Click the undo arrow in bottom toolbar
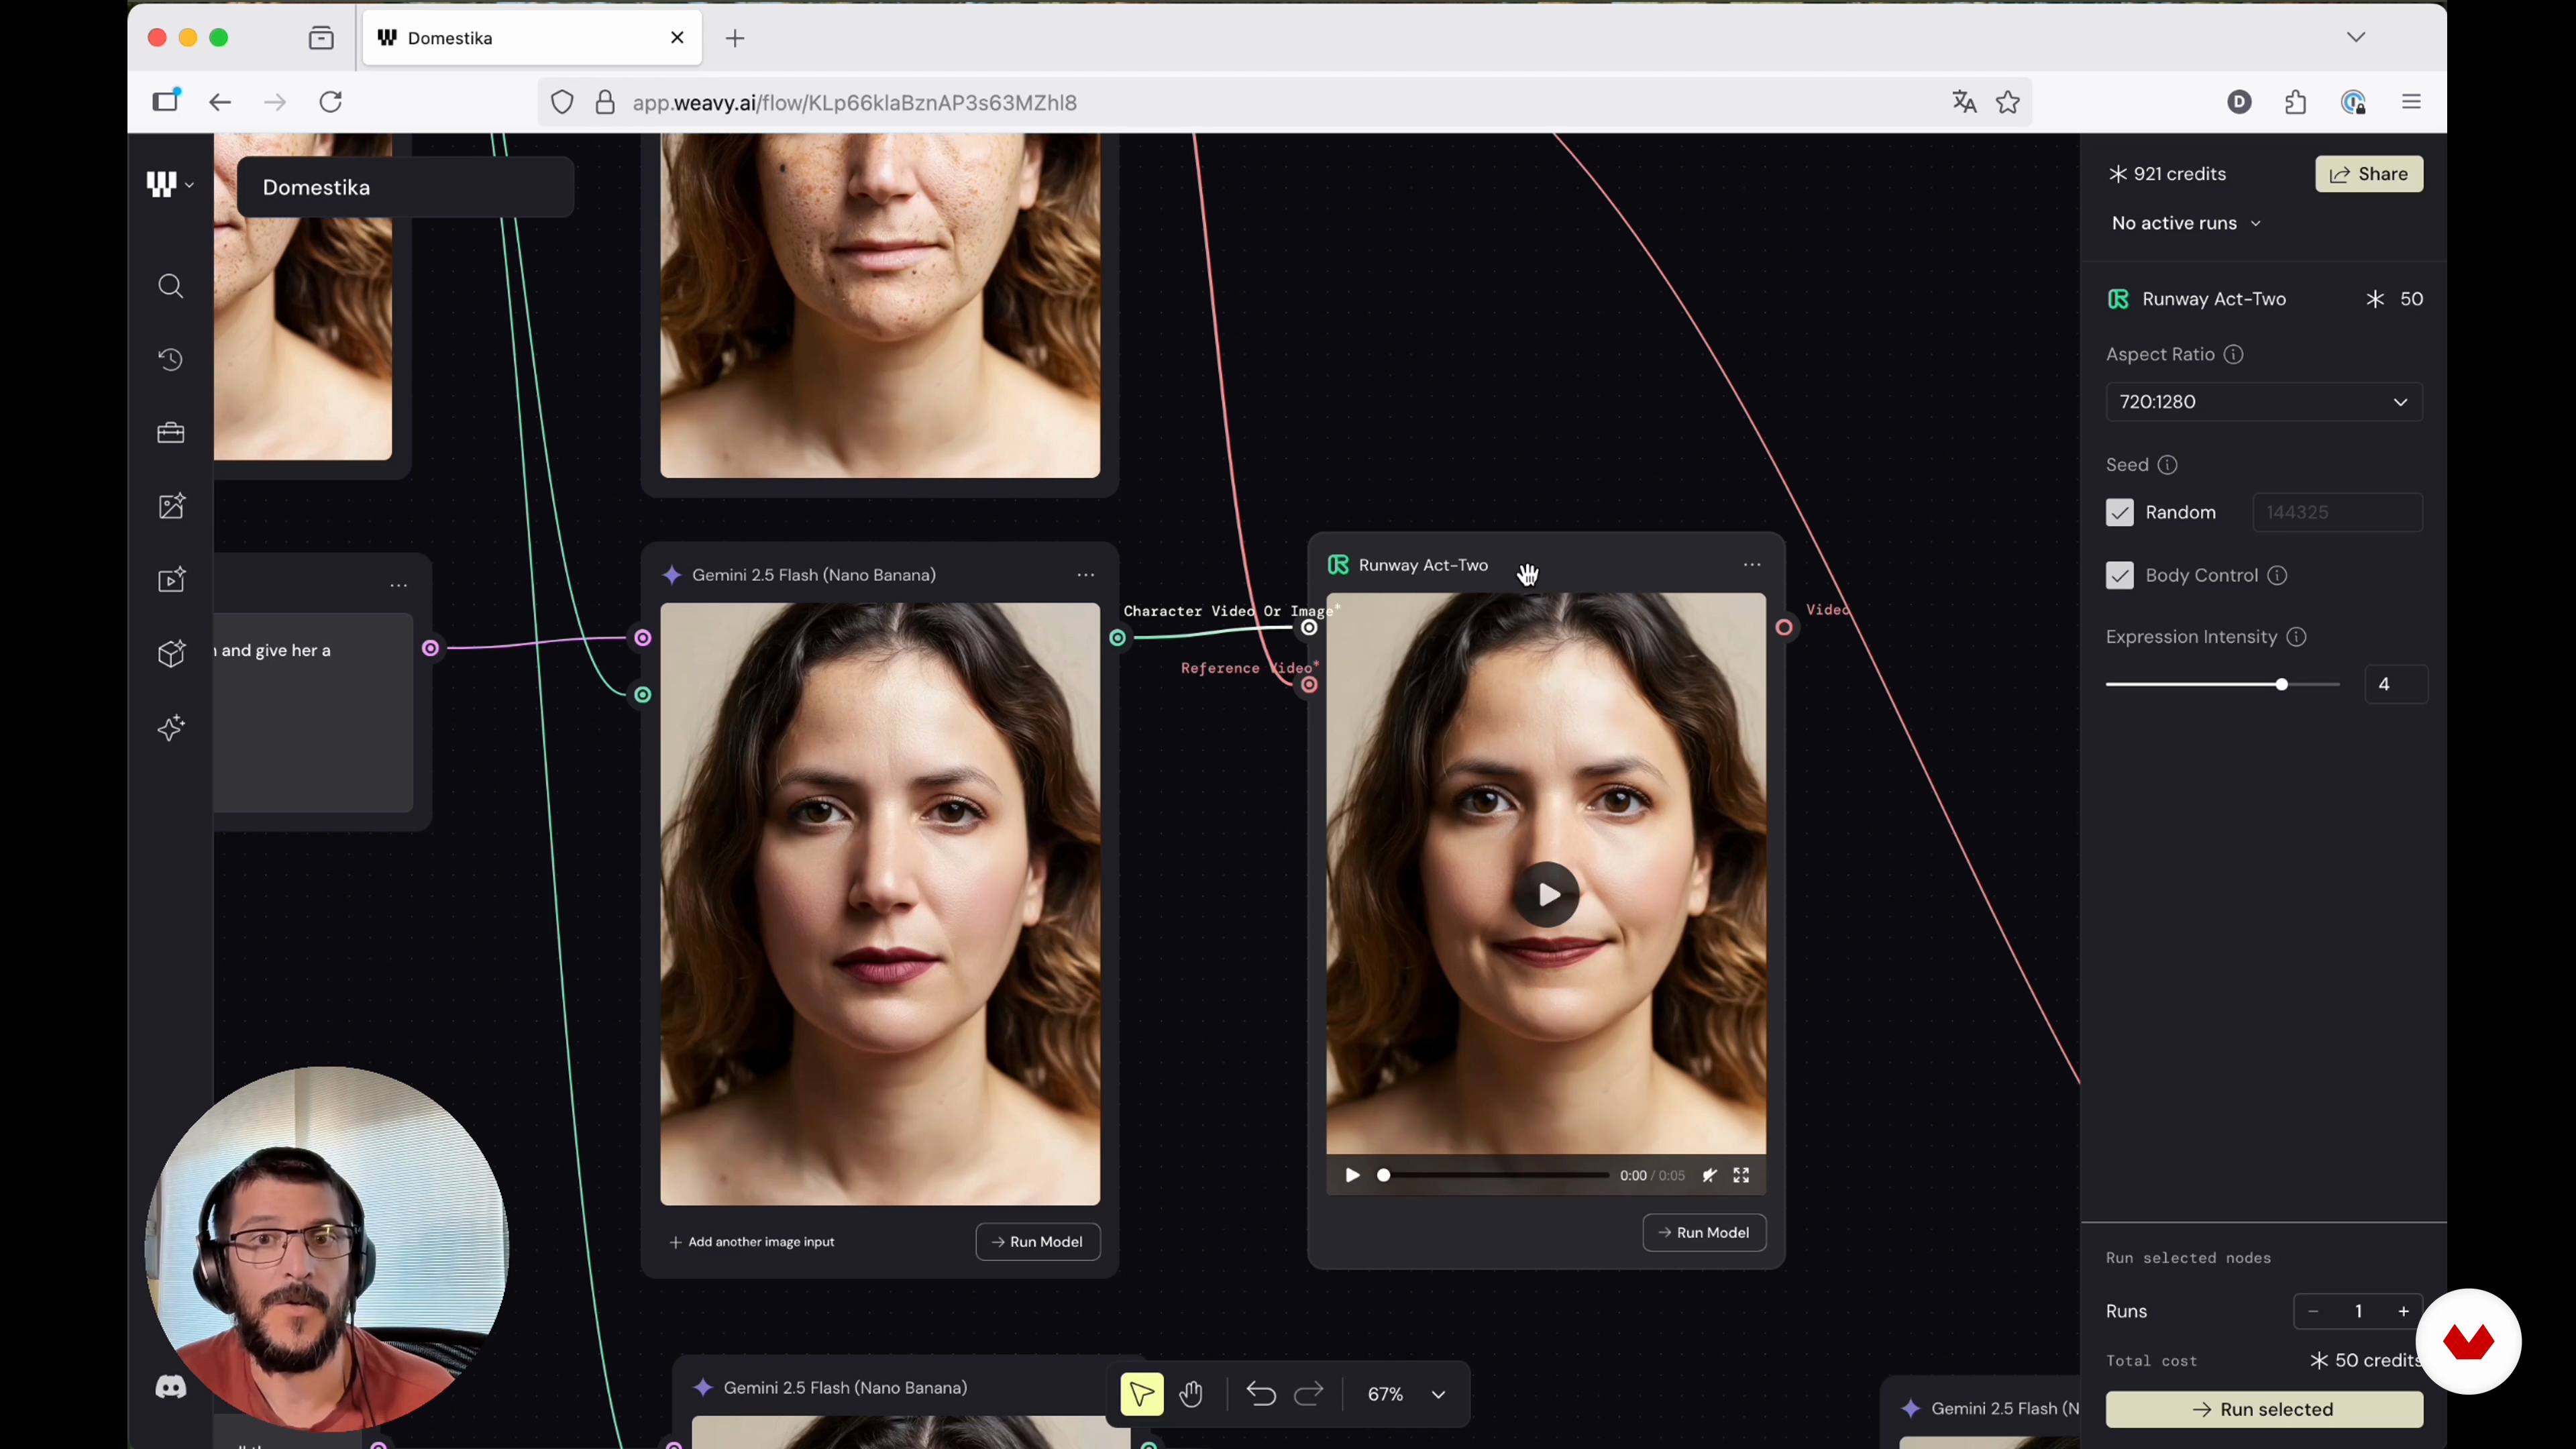Image resolution: width=2576 pixels, height=1449 pixels. point(1261,1394)
